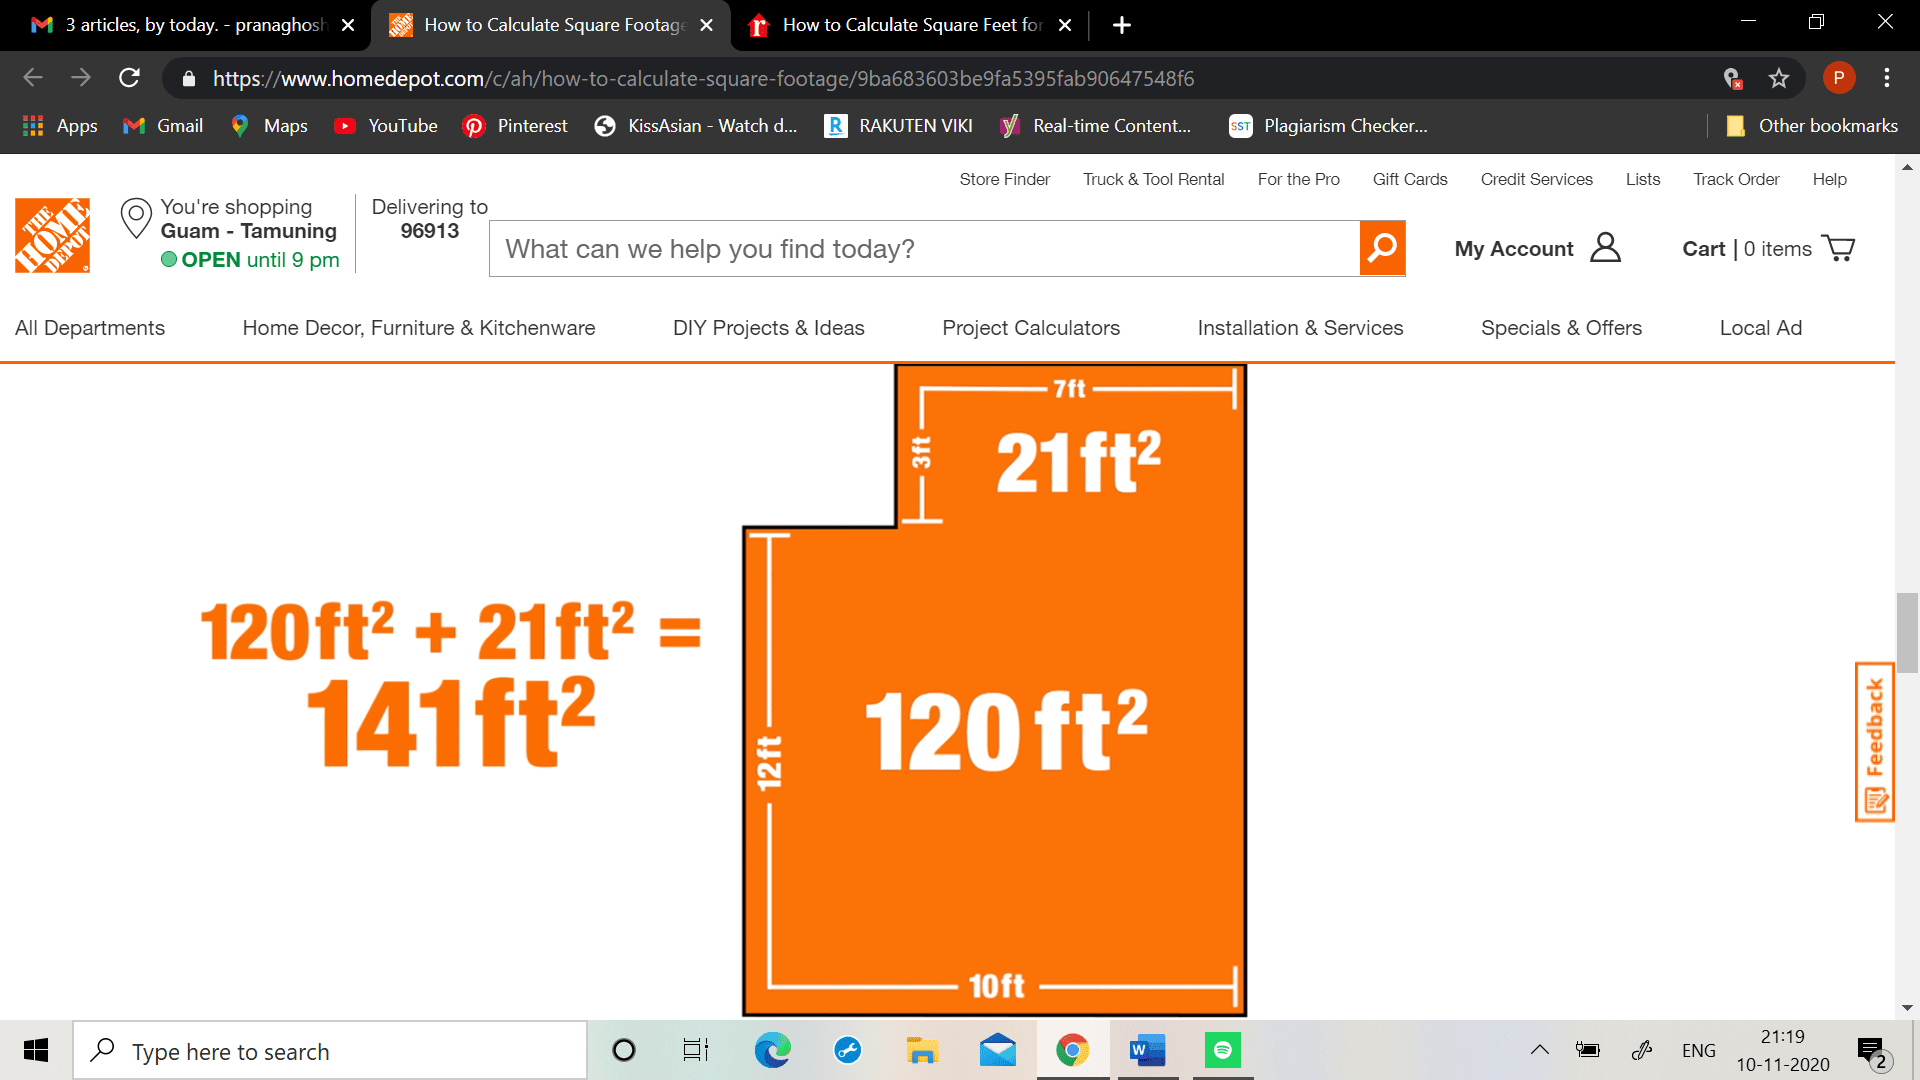The width and height of the screenshot is (1920, 1080).
Task: Click the store location pin icon
Action: 136,217
